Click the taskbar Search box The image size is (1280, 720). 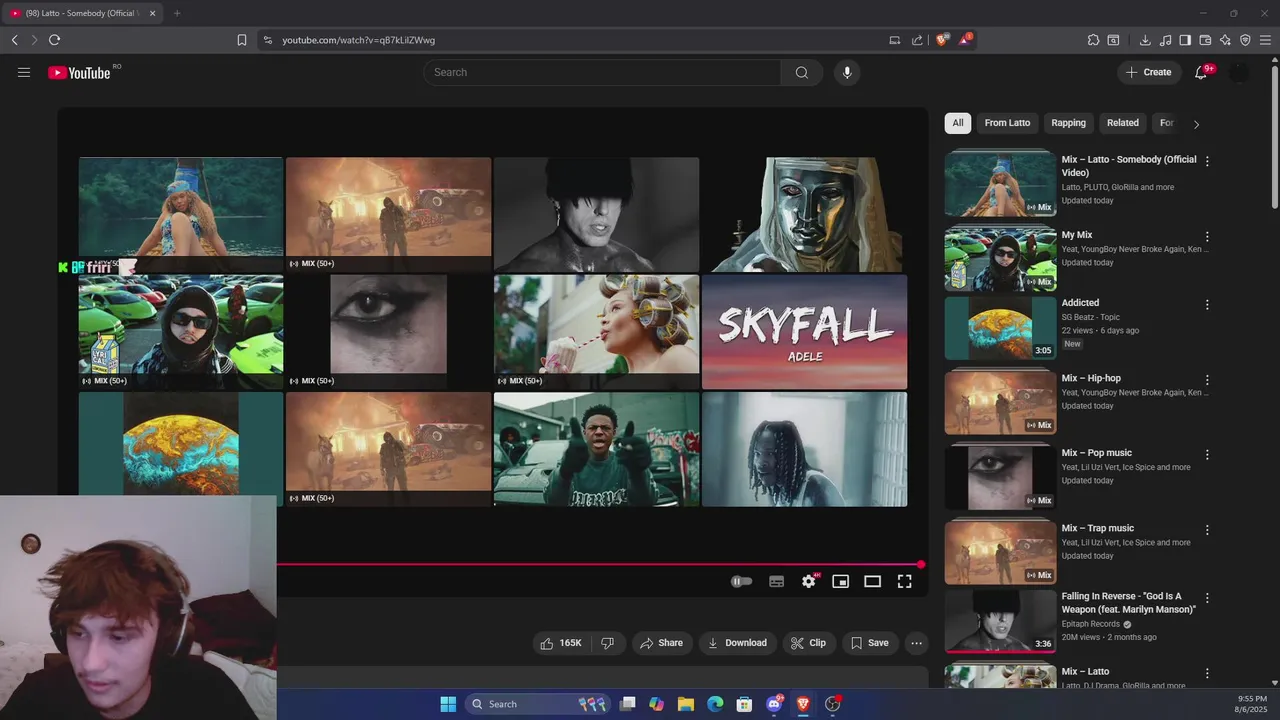pos(539,704)
